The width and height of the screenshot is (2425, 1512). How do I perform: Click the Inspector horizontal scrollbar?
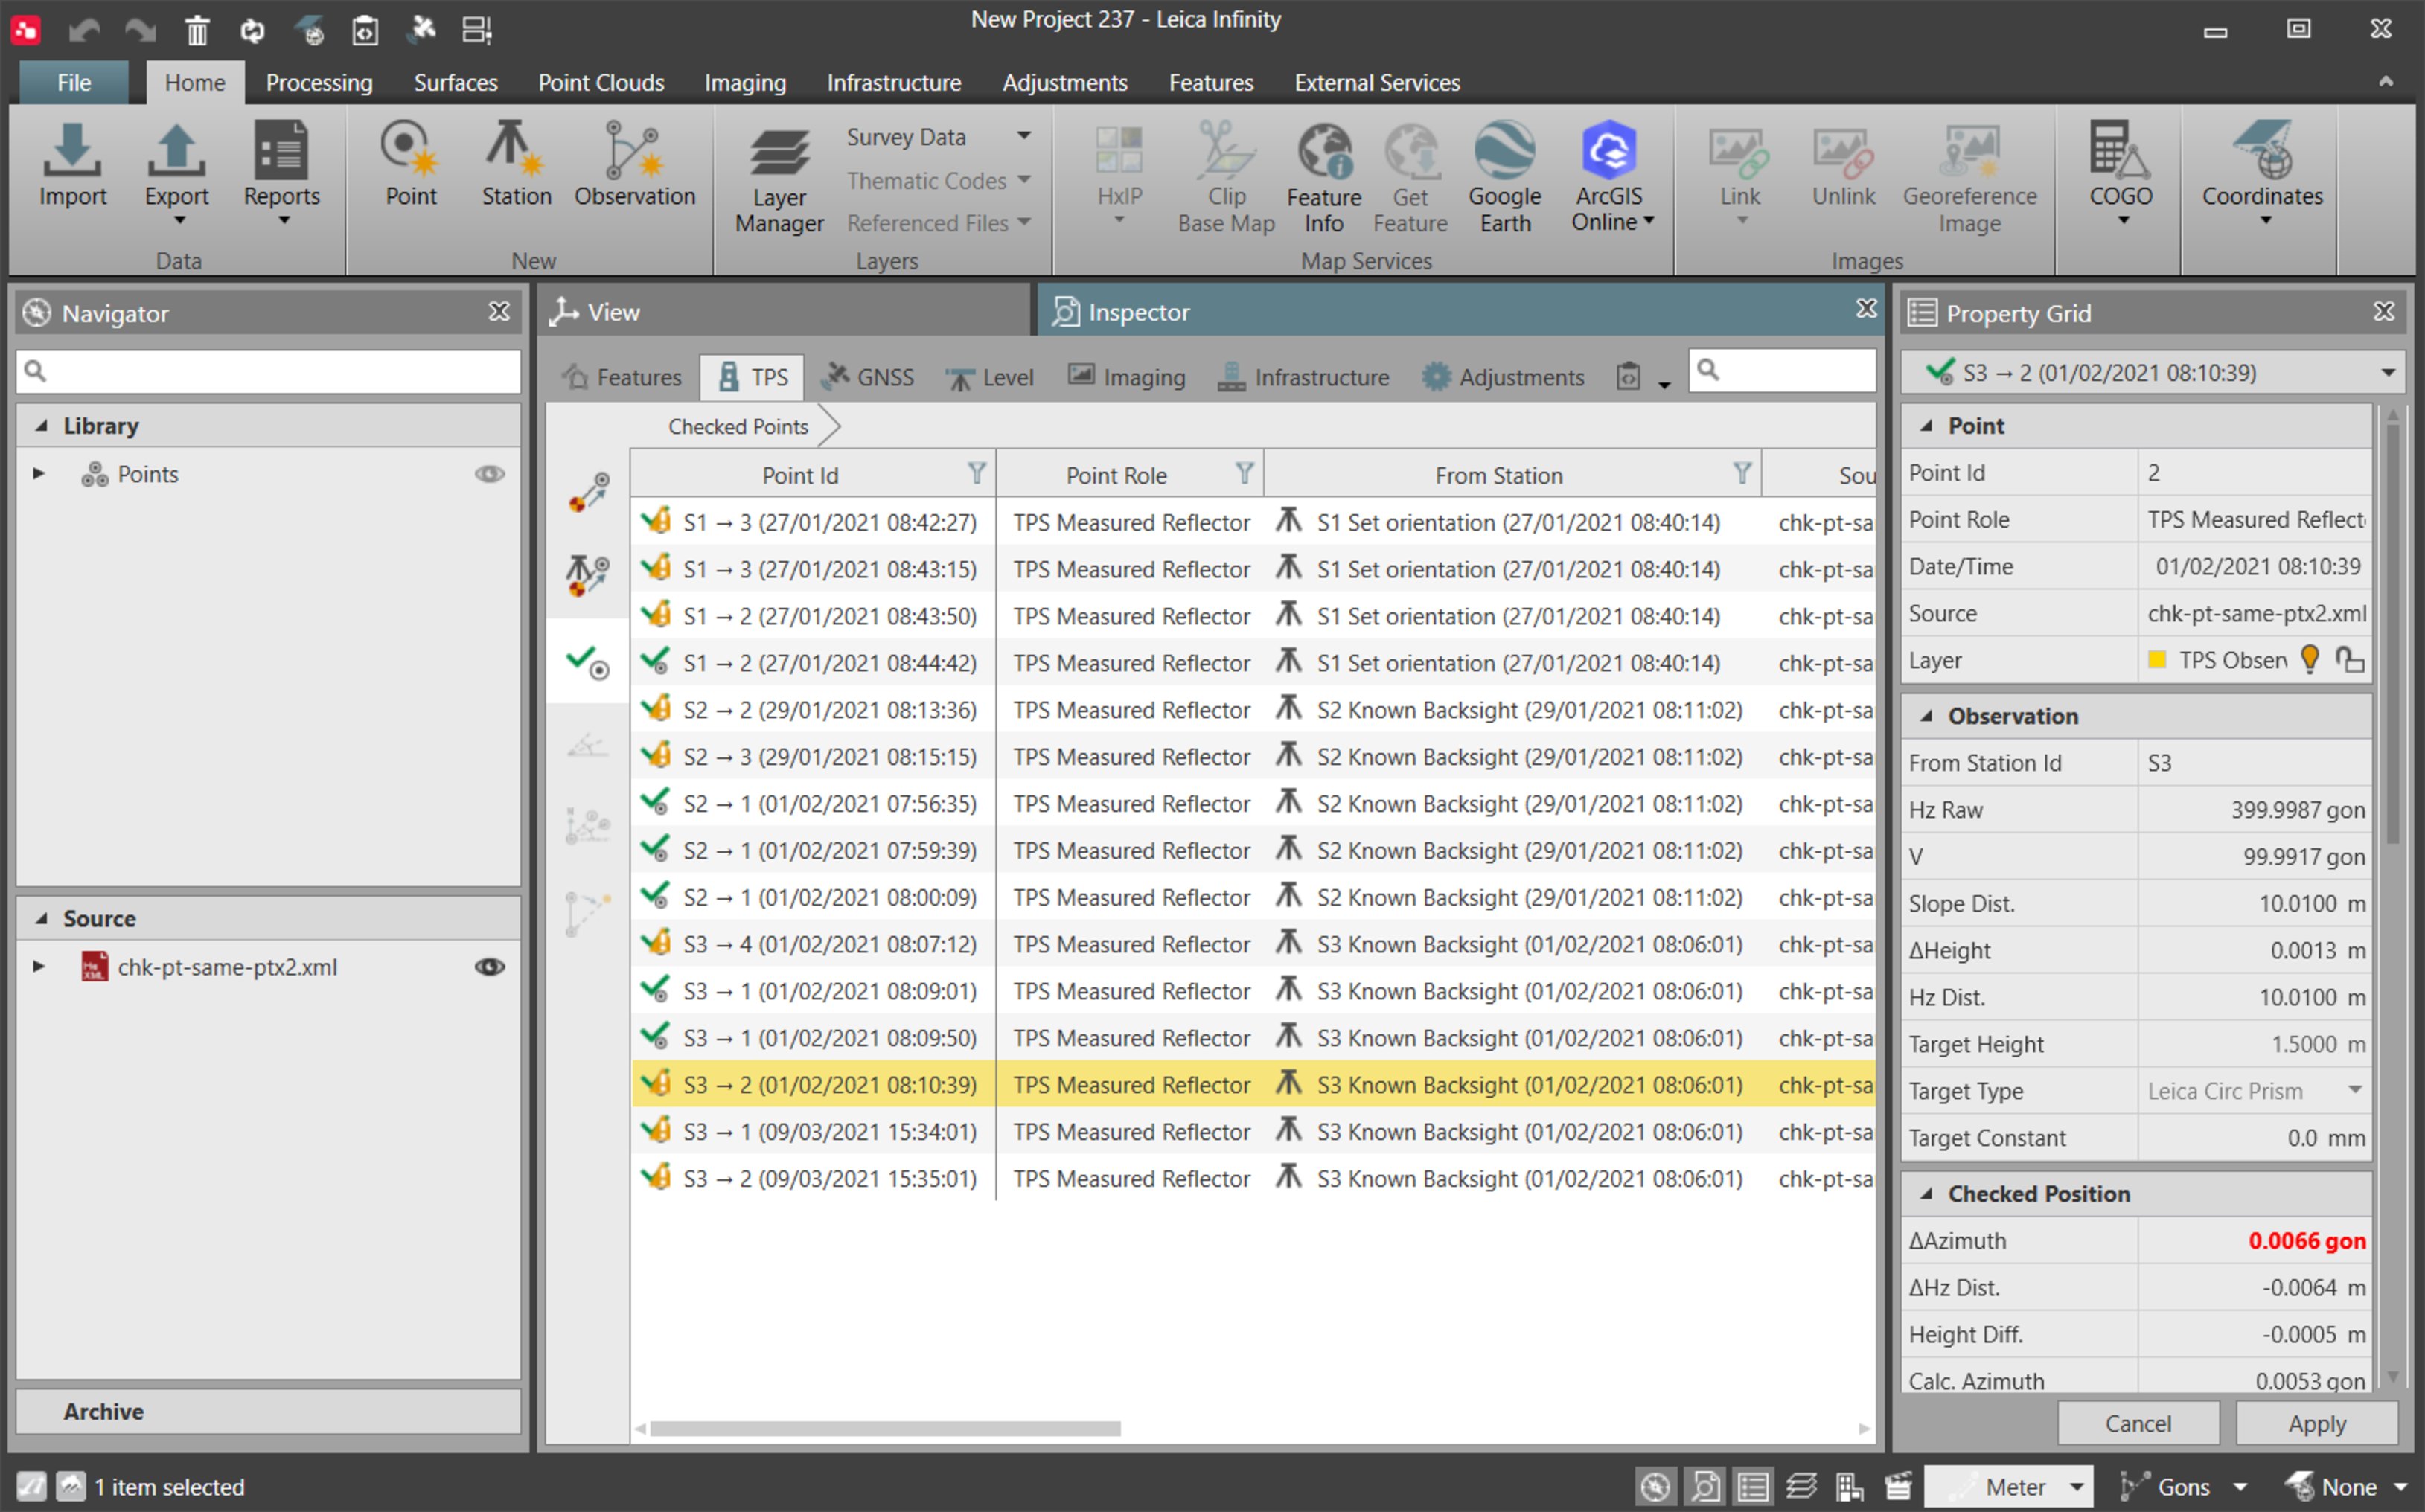884,1429
